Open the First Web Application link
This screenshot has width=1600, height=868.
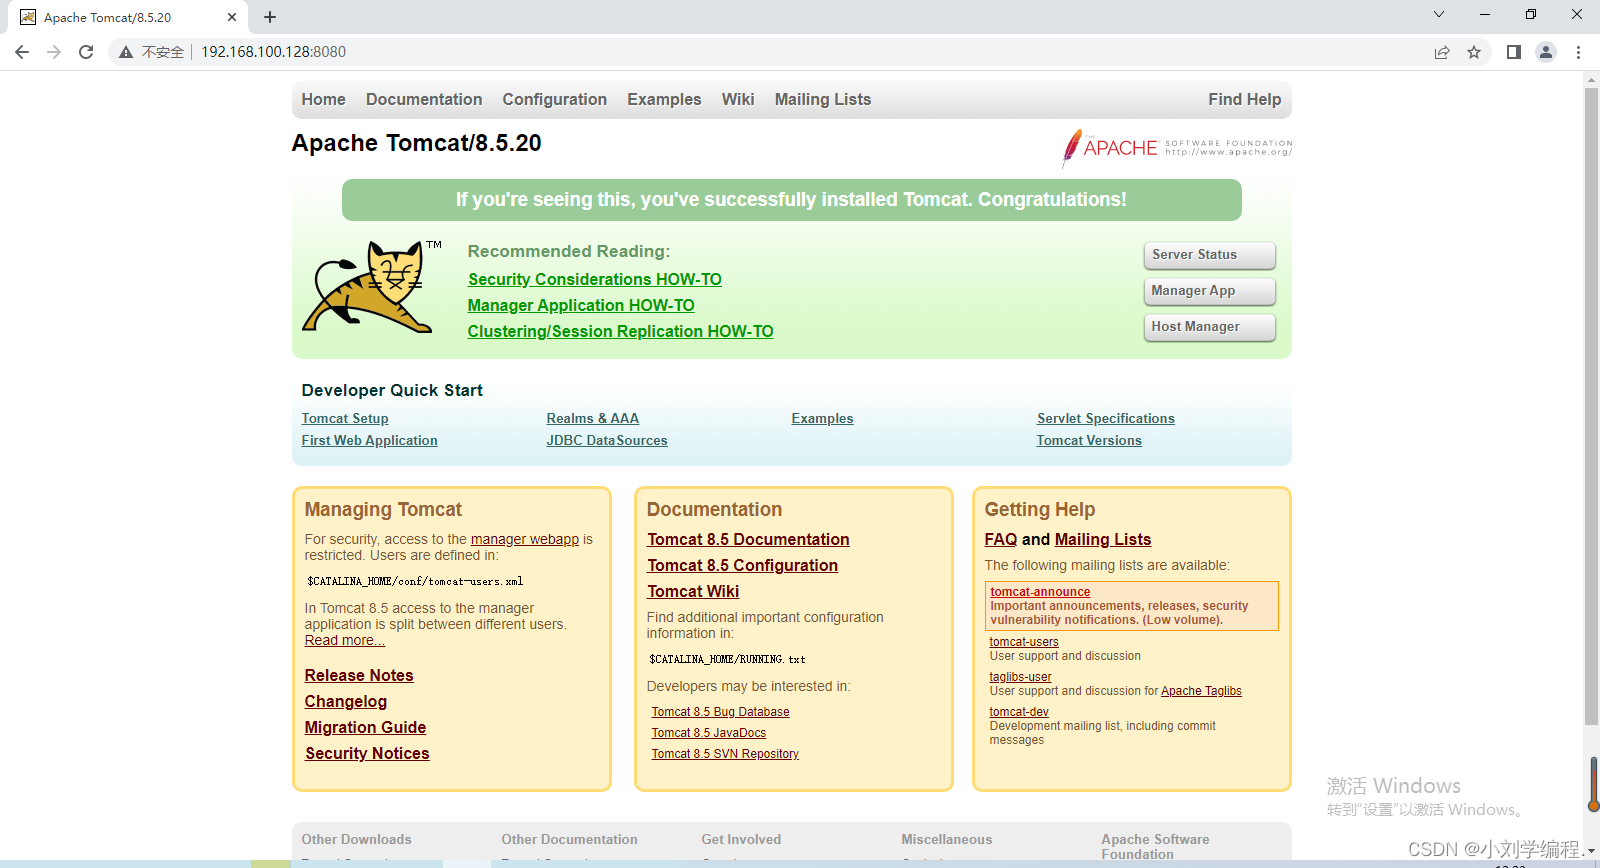(x=369, y=441)
